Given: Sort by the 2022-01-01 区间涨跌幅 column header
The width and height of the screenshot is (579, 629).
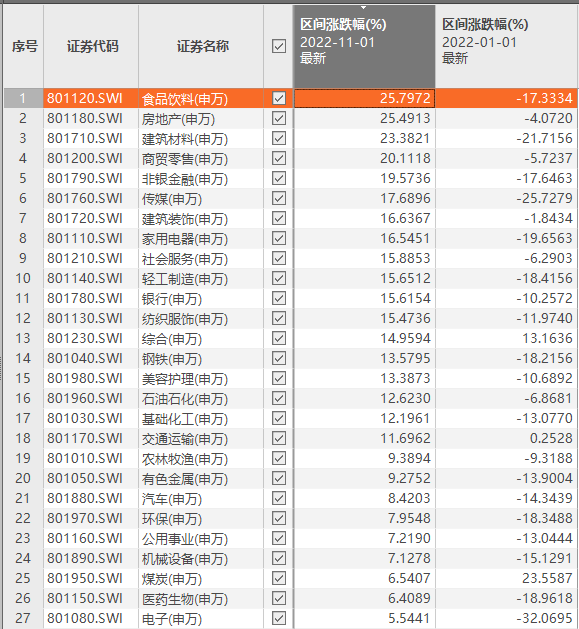Looking at the screenshot, I should (507, 47).
